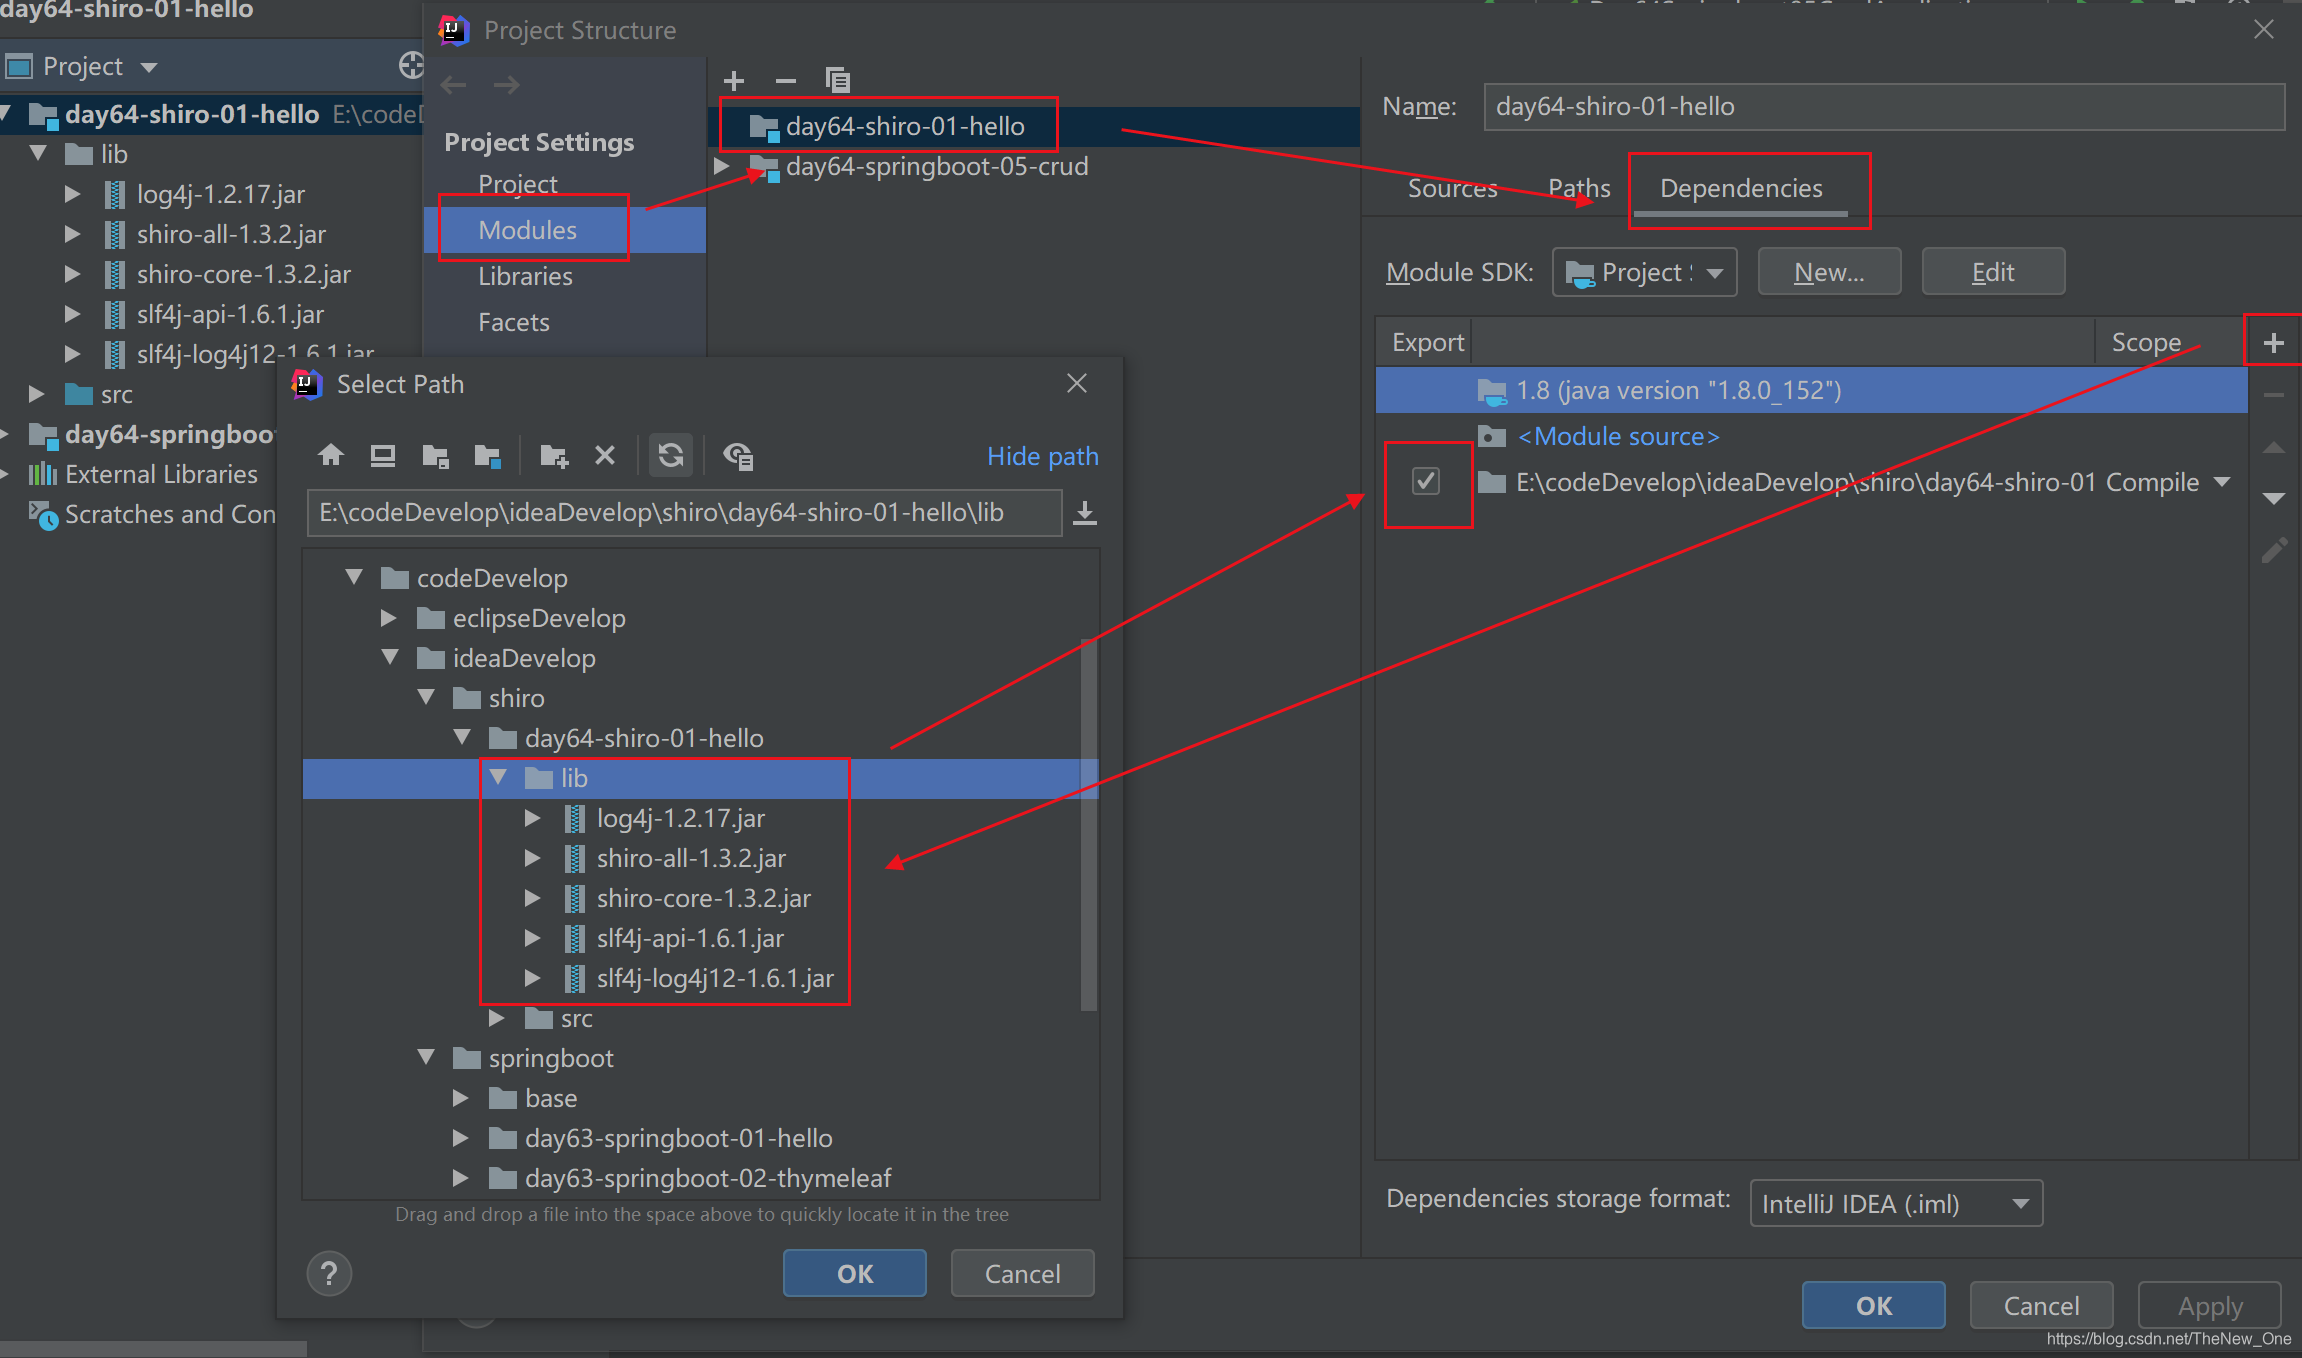The width and height of the screenshot is (2302, 1358).
Task: Select Libraries in Project Settings
Action: point(525,276)
